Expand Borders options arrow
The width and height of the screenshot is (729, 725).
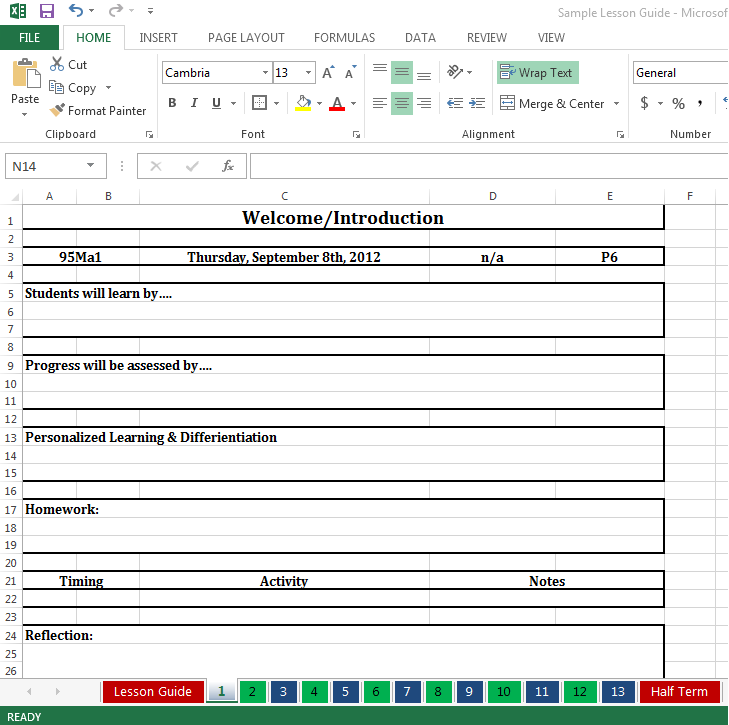[276, 103]
